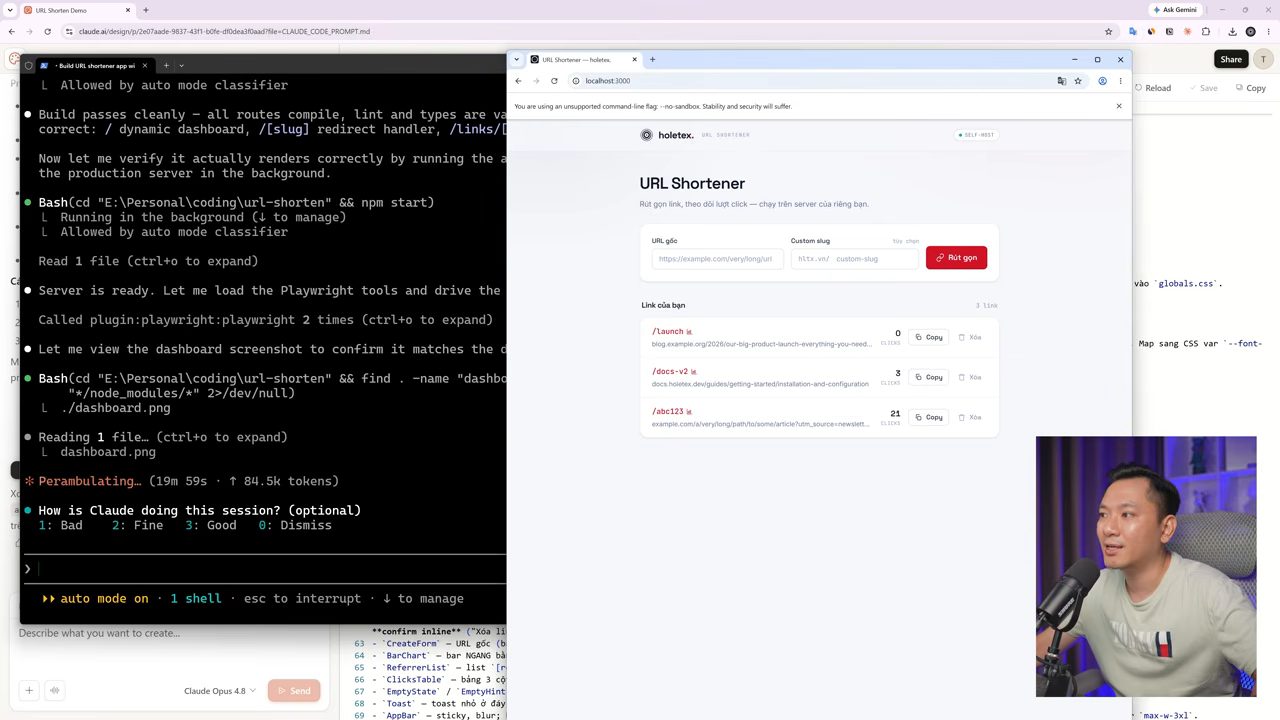The image size is (1280, 720).
Task: Click the Rút gọn shorten button
Action: pyautogui.click(x=956, y=258)
